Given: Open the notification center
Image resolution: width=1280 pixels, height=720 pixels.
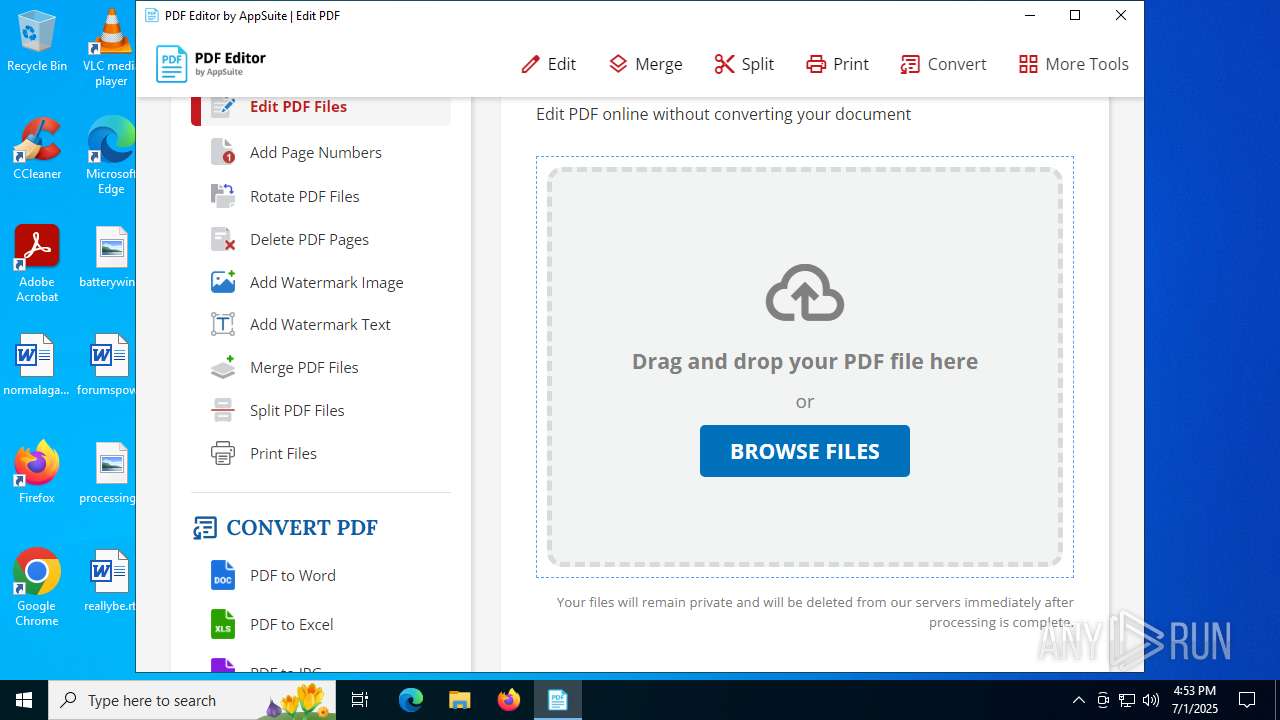Looking at the screenshot, I should tap(1247, 700).
